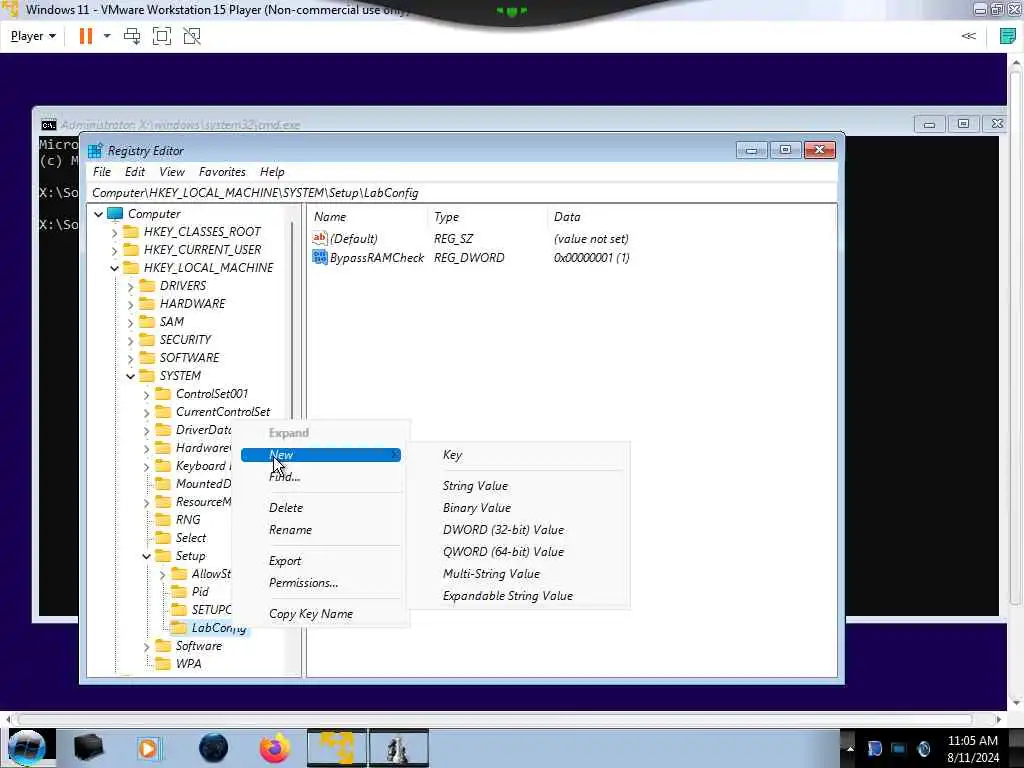Choose New in the context menu

(321, 455)
